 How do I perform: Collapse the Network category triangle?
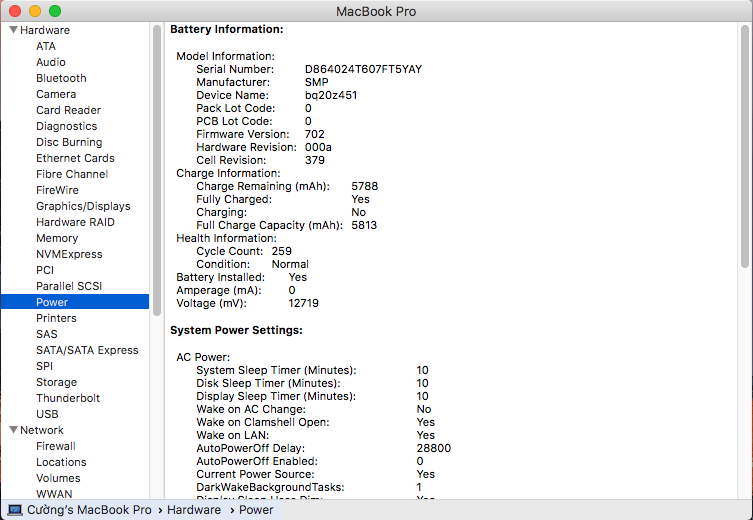click(x=13, y=430)
